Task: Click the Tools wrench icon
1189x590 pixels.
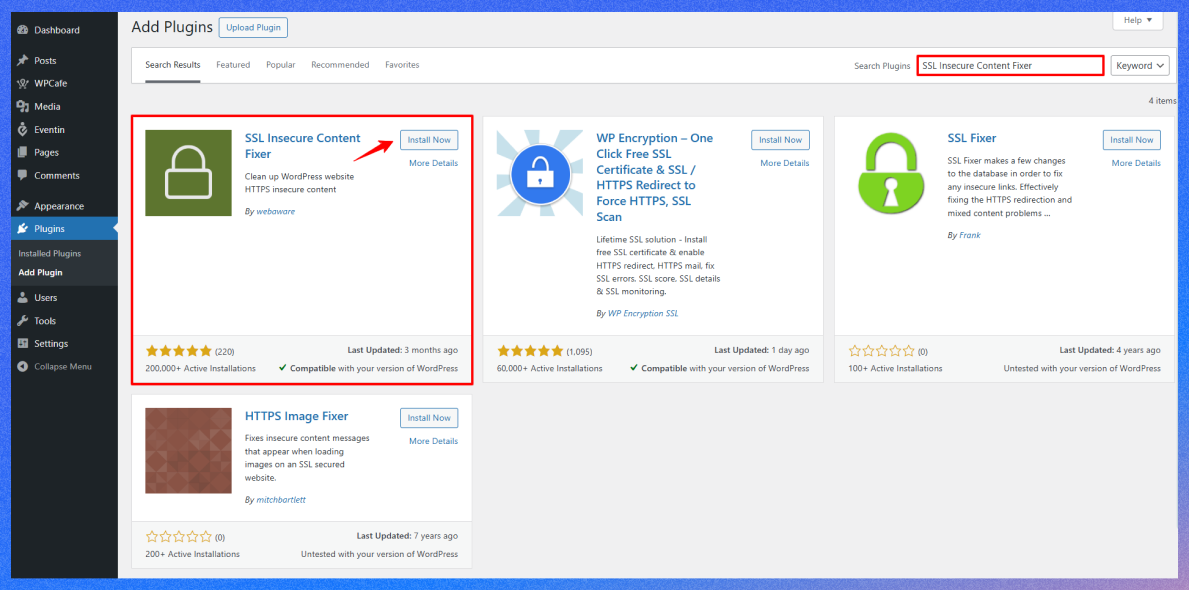Action: [x=23, y=321]
